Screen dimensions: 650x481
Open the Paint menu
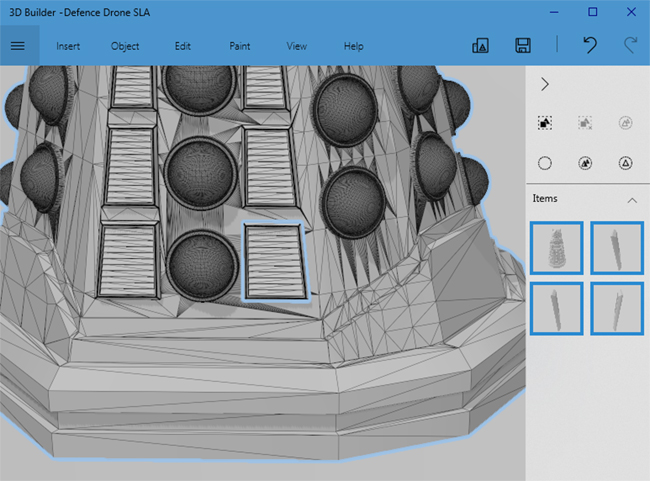[x=240, y=46]
